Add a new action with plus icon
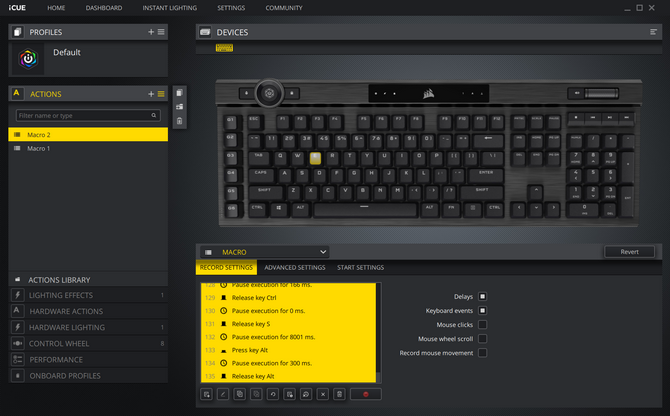 pos(151,94)
